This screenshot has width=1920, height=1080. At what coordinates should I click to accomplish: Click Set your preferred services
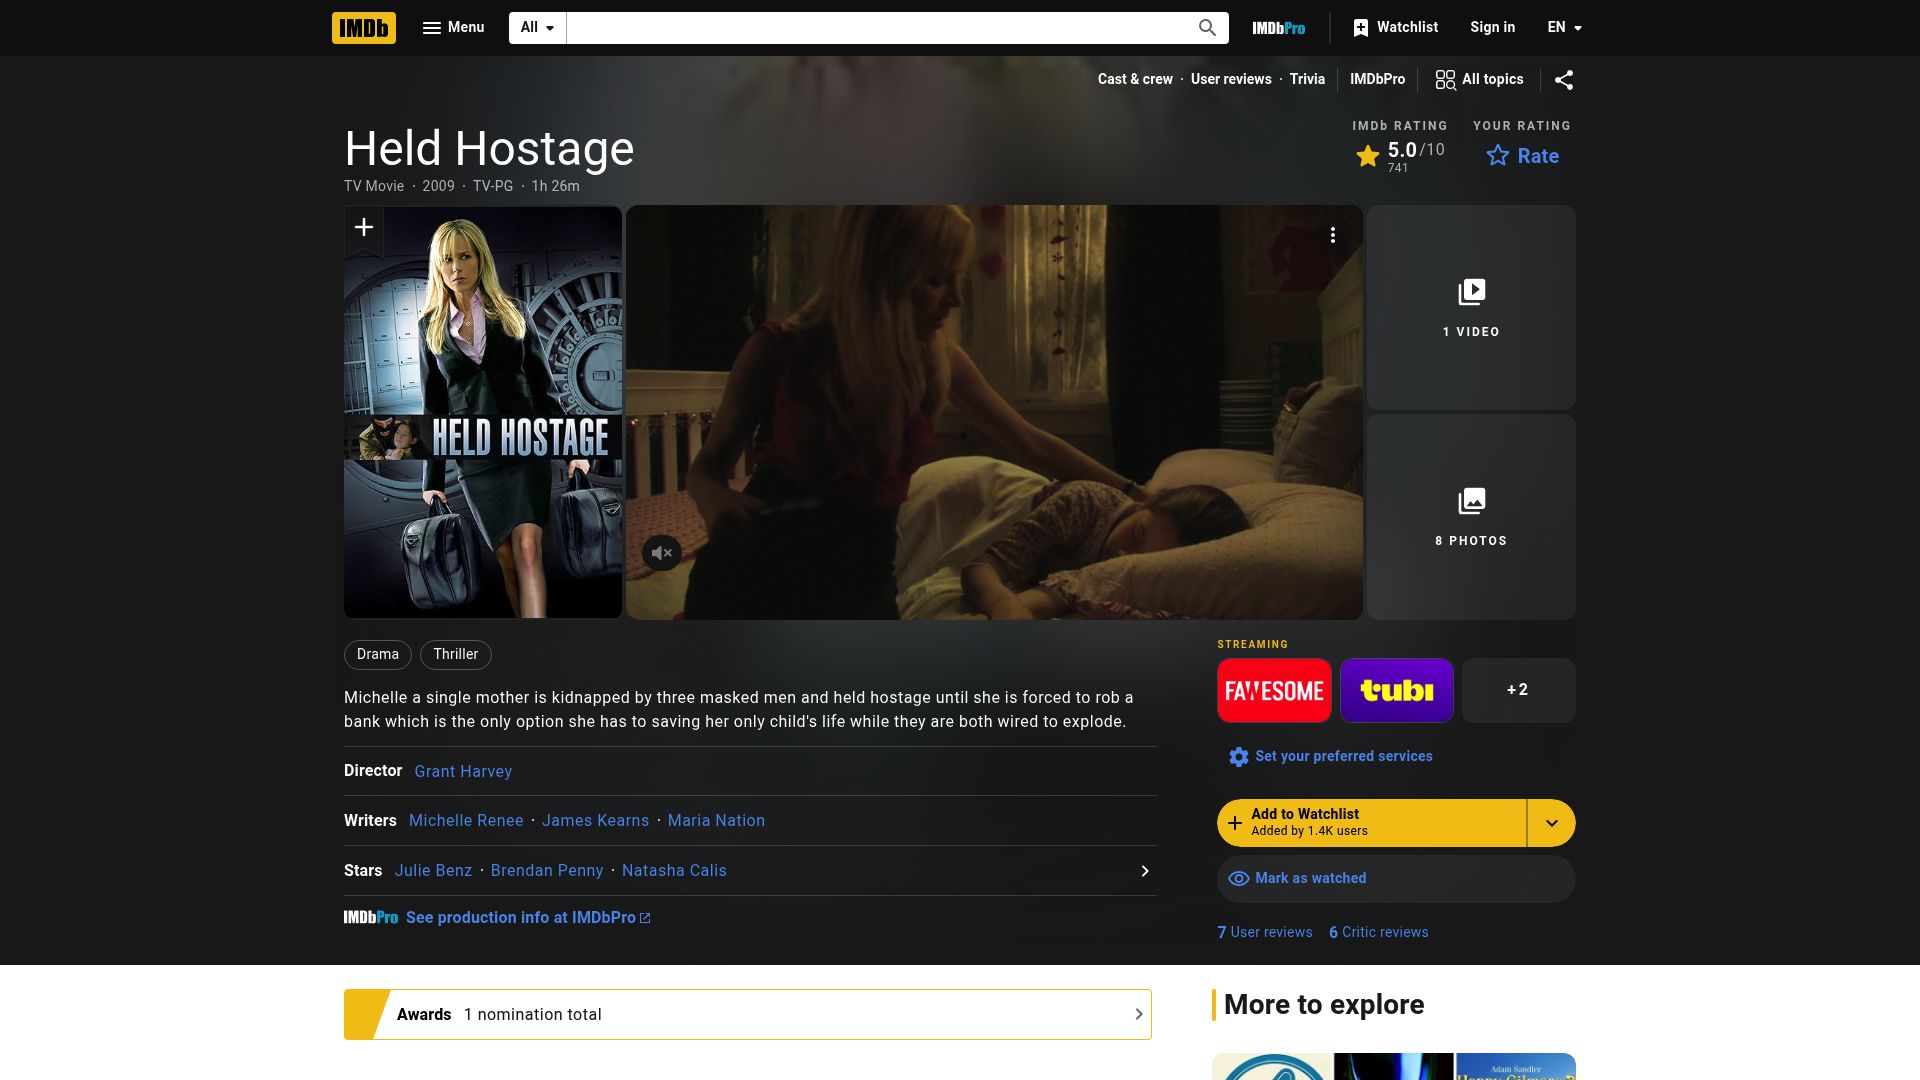click(x=1331, y=757)
